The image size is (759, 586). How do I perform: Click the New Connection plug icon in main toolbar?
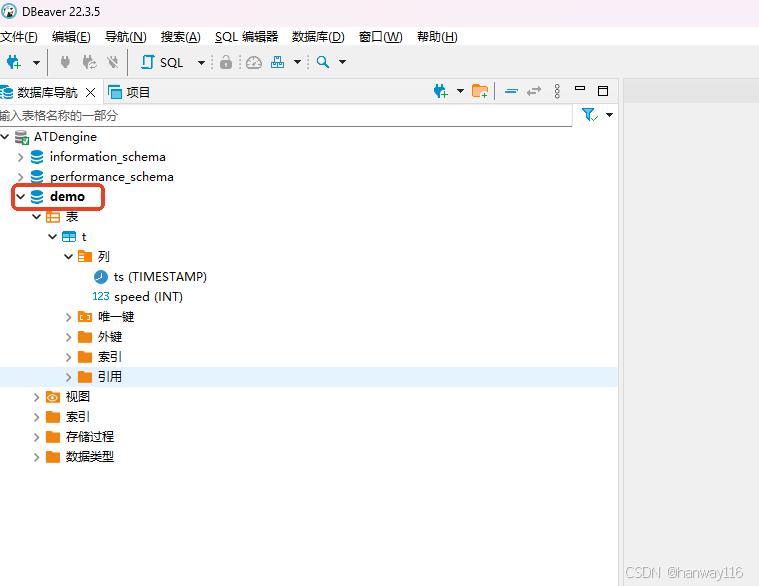click(14, 62)
